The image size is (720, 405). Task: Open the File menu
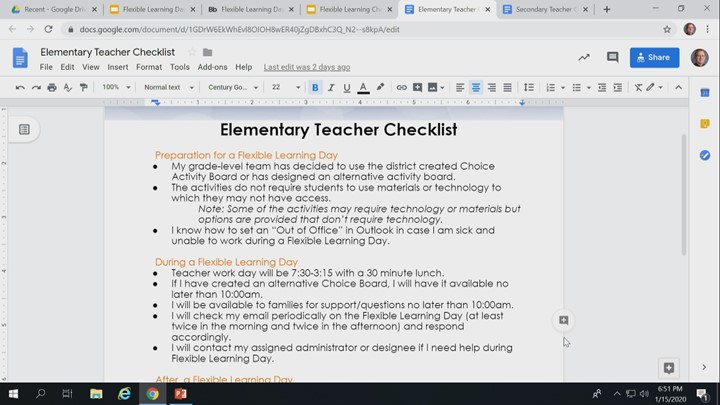click(x=46, y=67)
